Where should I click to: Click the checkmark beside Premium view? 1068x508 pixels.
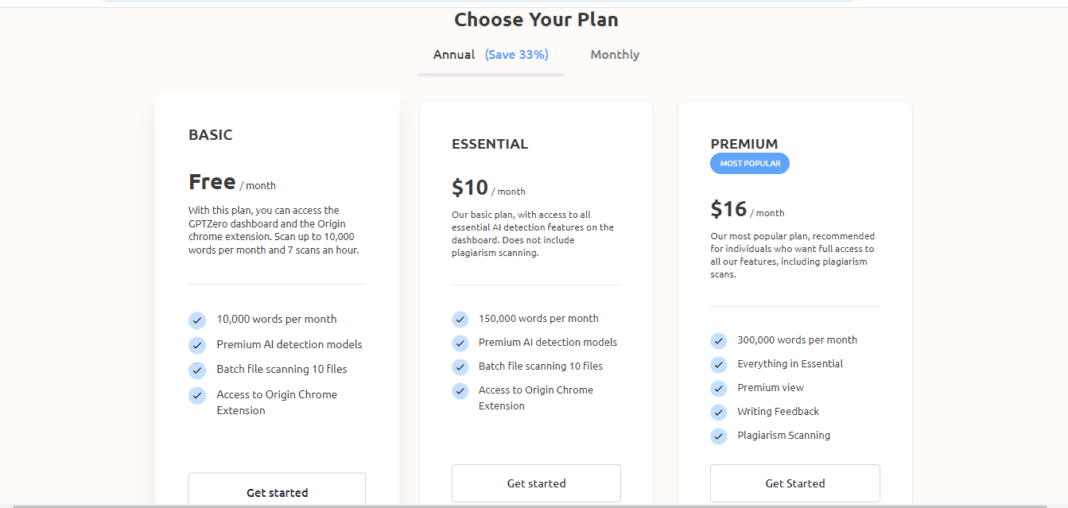719,388
